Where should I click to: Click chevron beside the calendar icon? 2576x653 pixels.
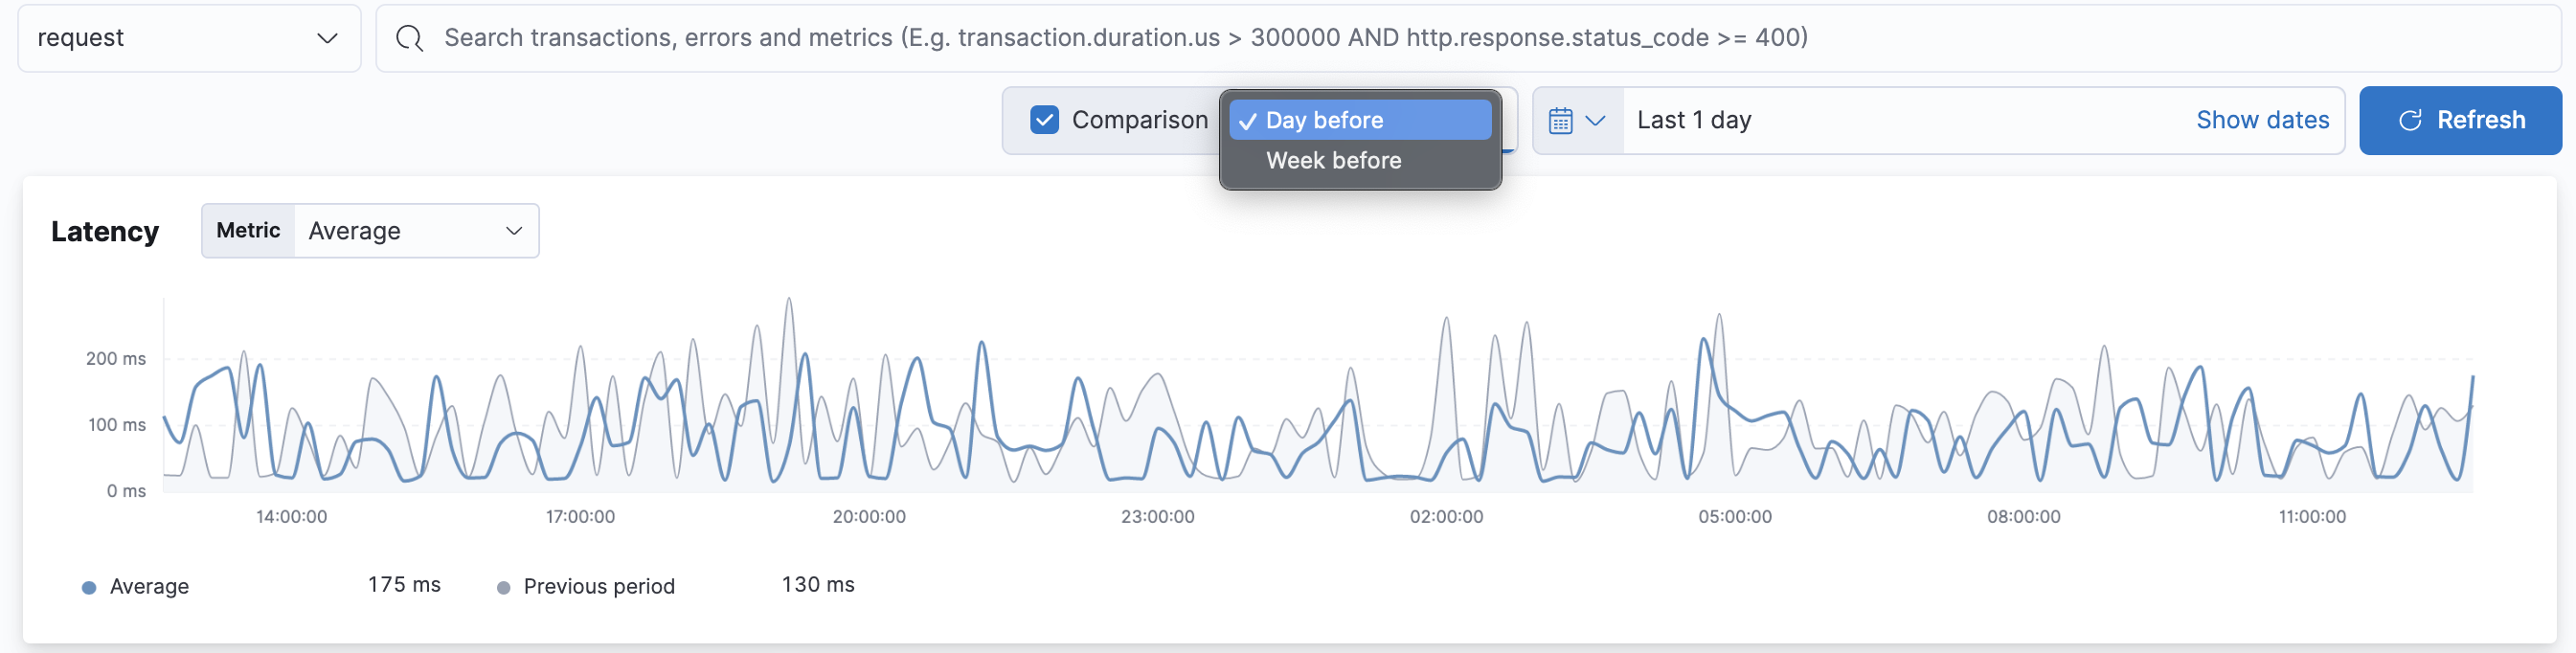click(1596, 121)
